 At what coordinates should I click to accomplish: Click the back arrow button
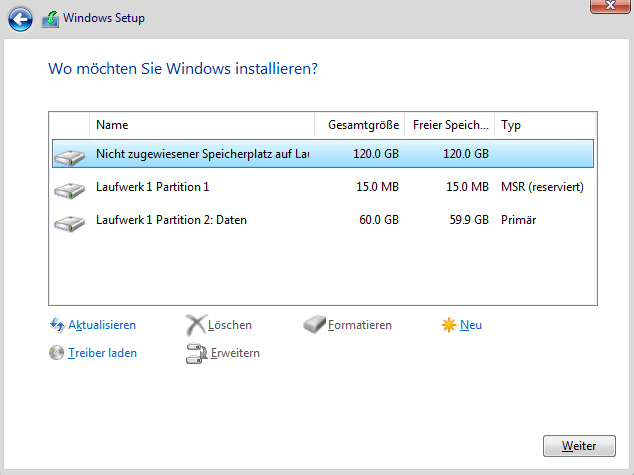click(20, 18)
